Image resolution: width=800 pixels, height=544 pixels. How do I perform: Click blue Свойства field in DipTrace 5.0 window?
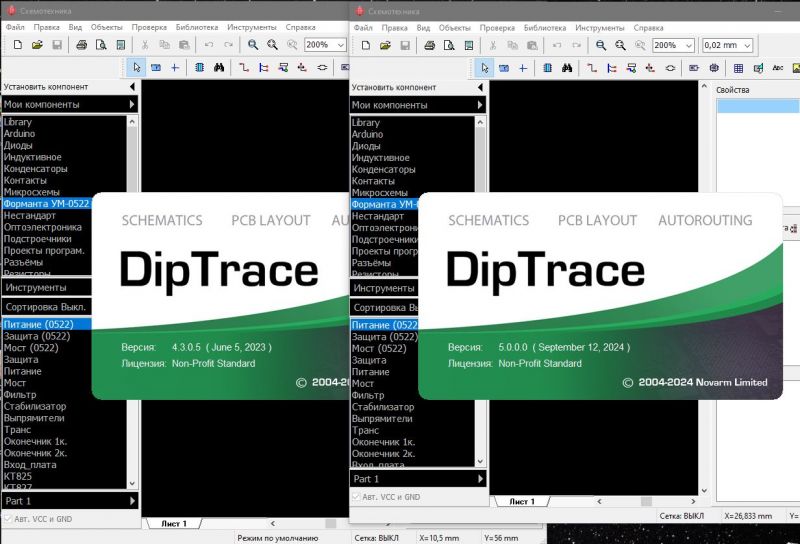coord(758,106)
